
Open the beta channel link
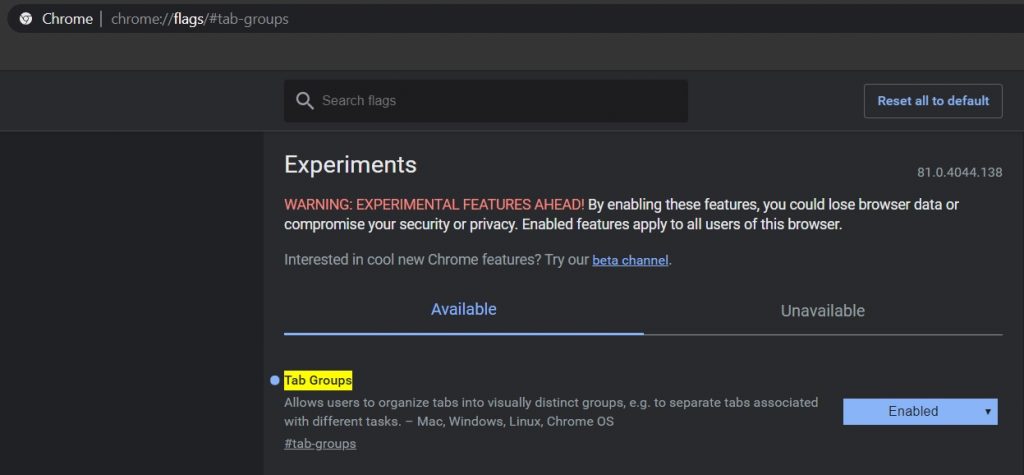pyautogui.click(x=630, y=260)
